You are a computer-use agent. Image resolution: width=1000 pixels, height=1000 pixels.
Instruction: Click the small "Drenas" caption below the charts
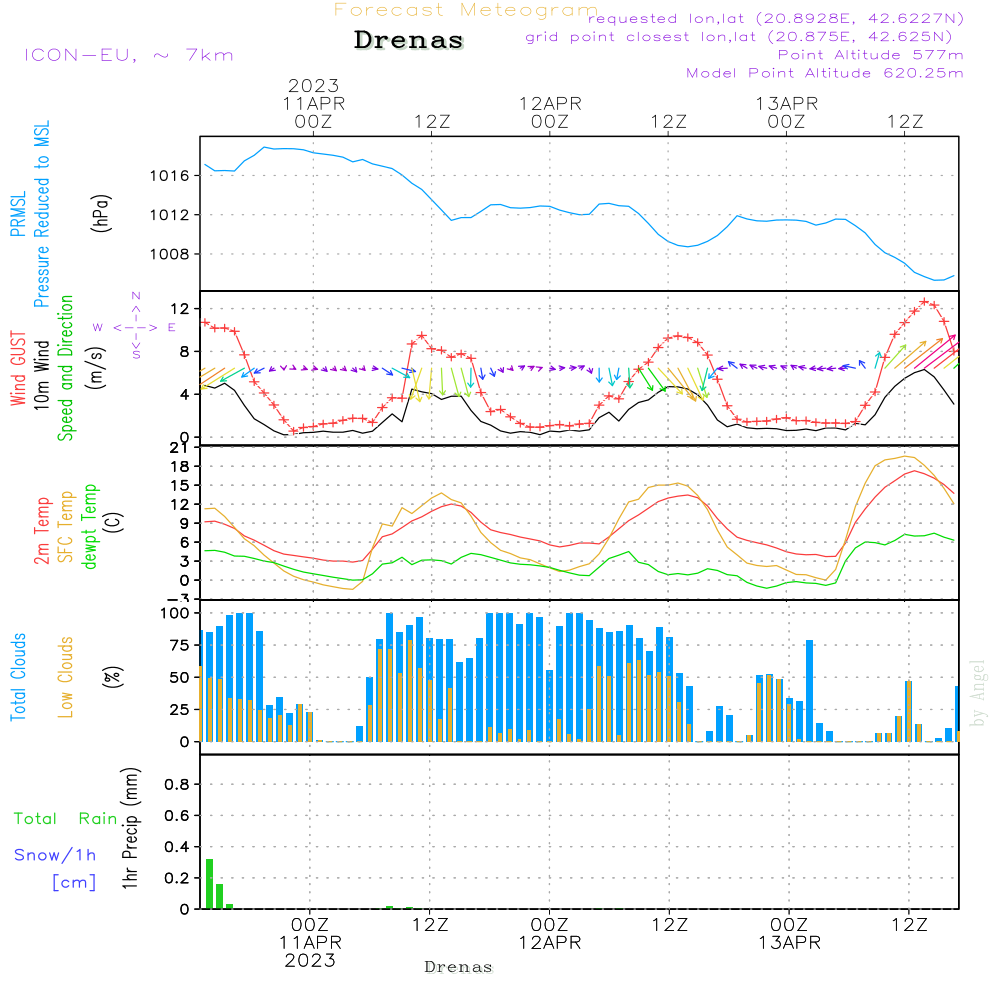click(458, 967)
